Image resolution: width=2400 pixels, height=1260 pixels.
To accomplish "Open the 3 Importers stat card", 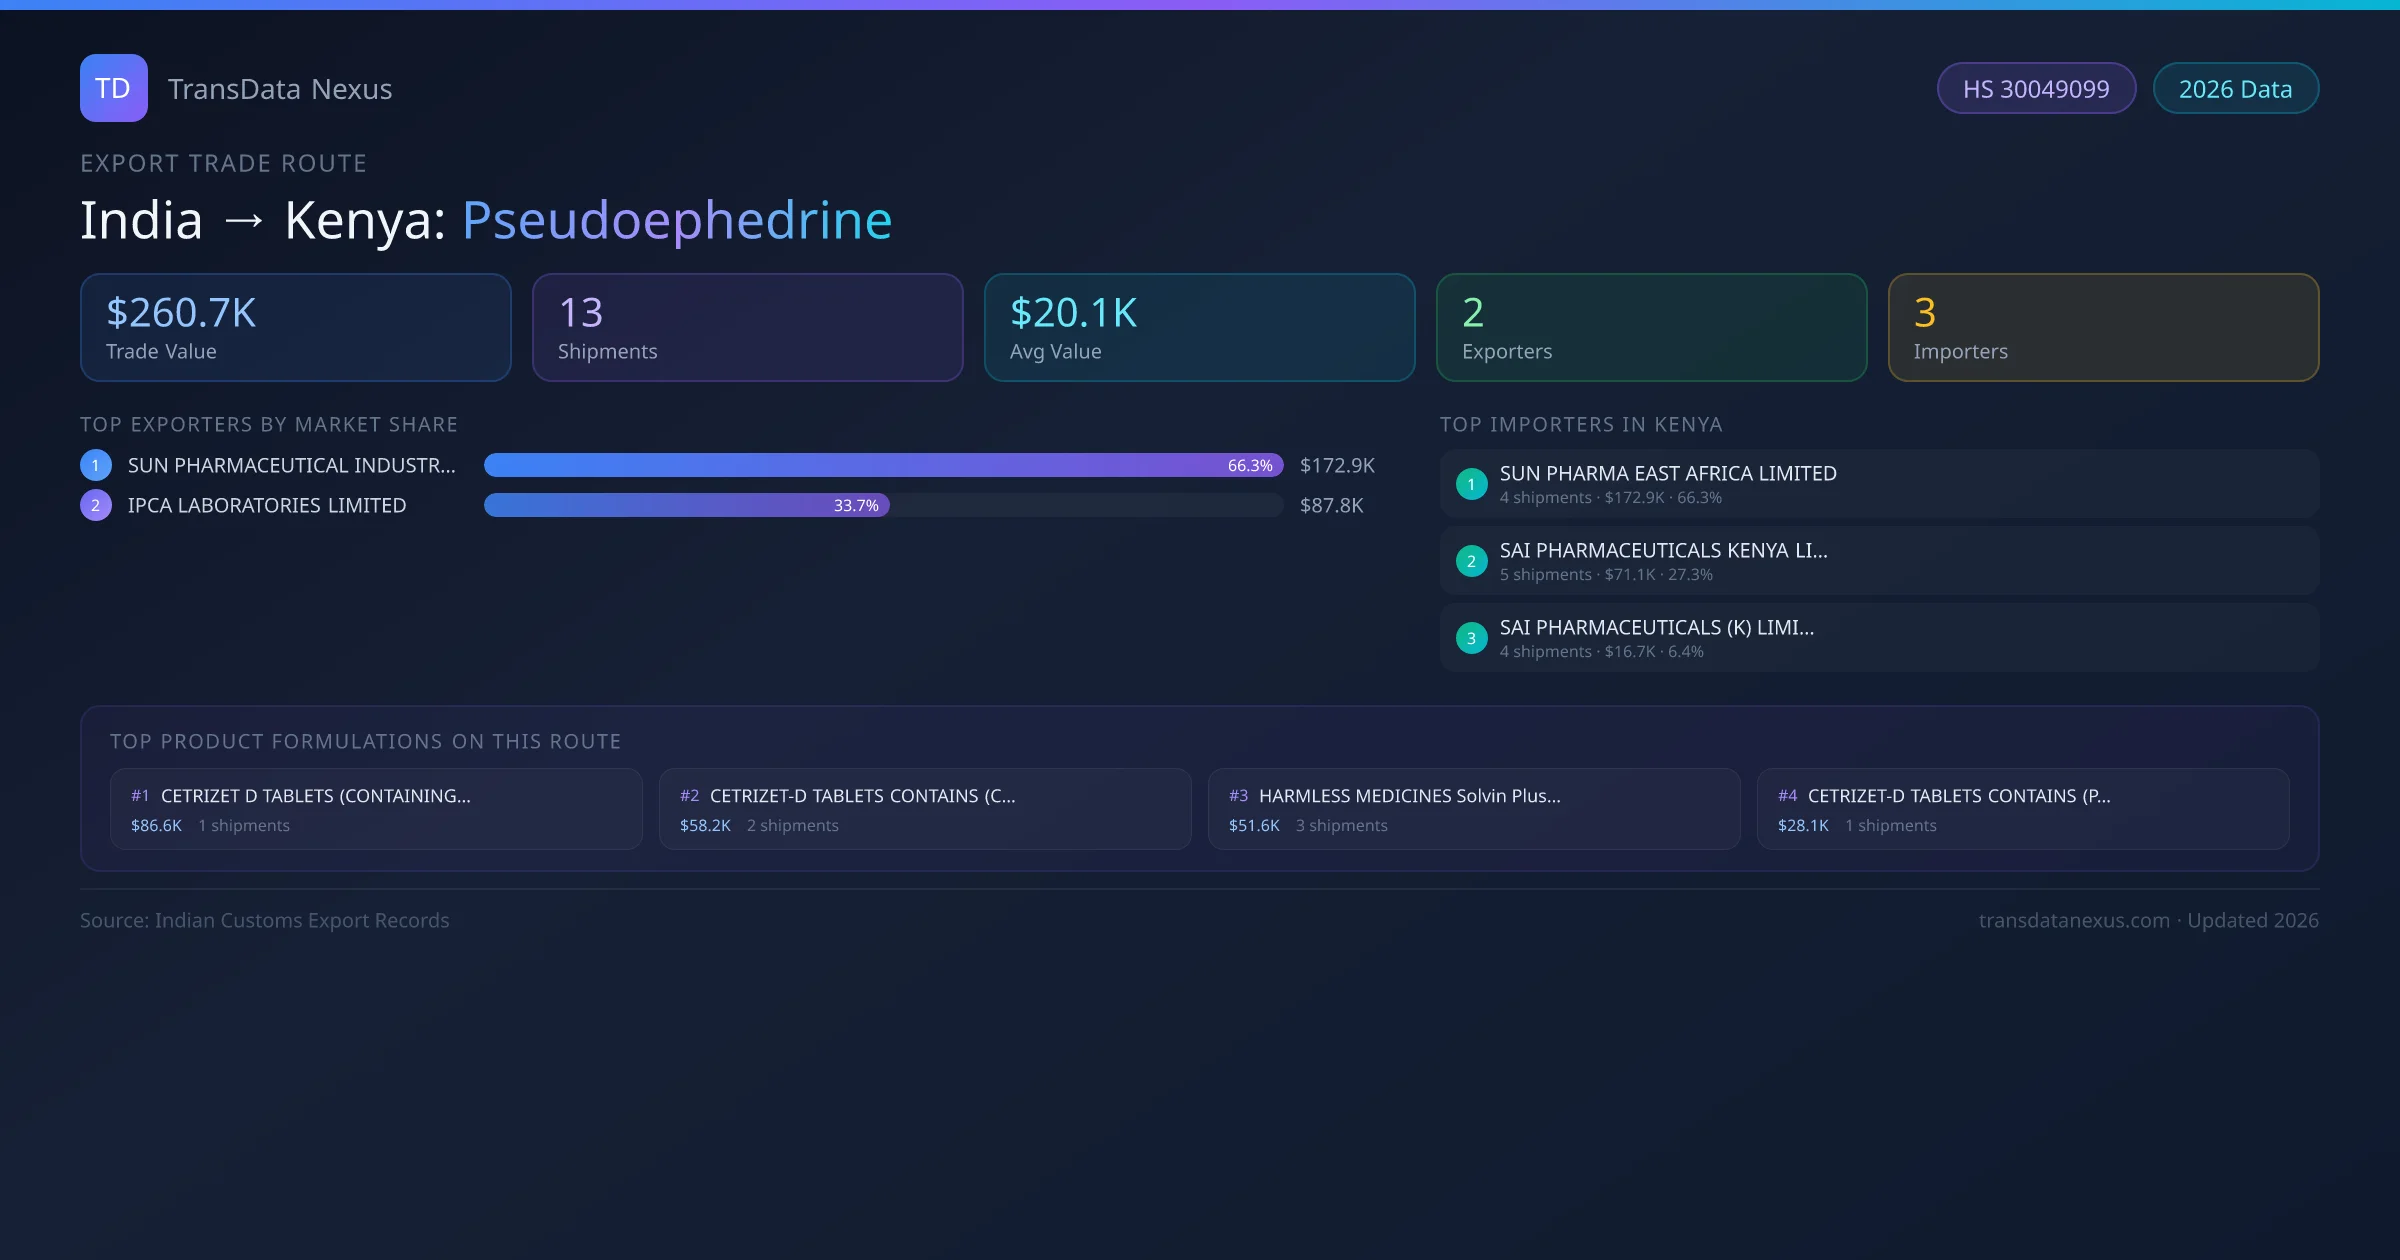I will point(2103,328).
